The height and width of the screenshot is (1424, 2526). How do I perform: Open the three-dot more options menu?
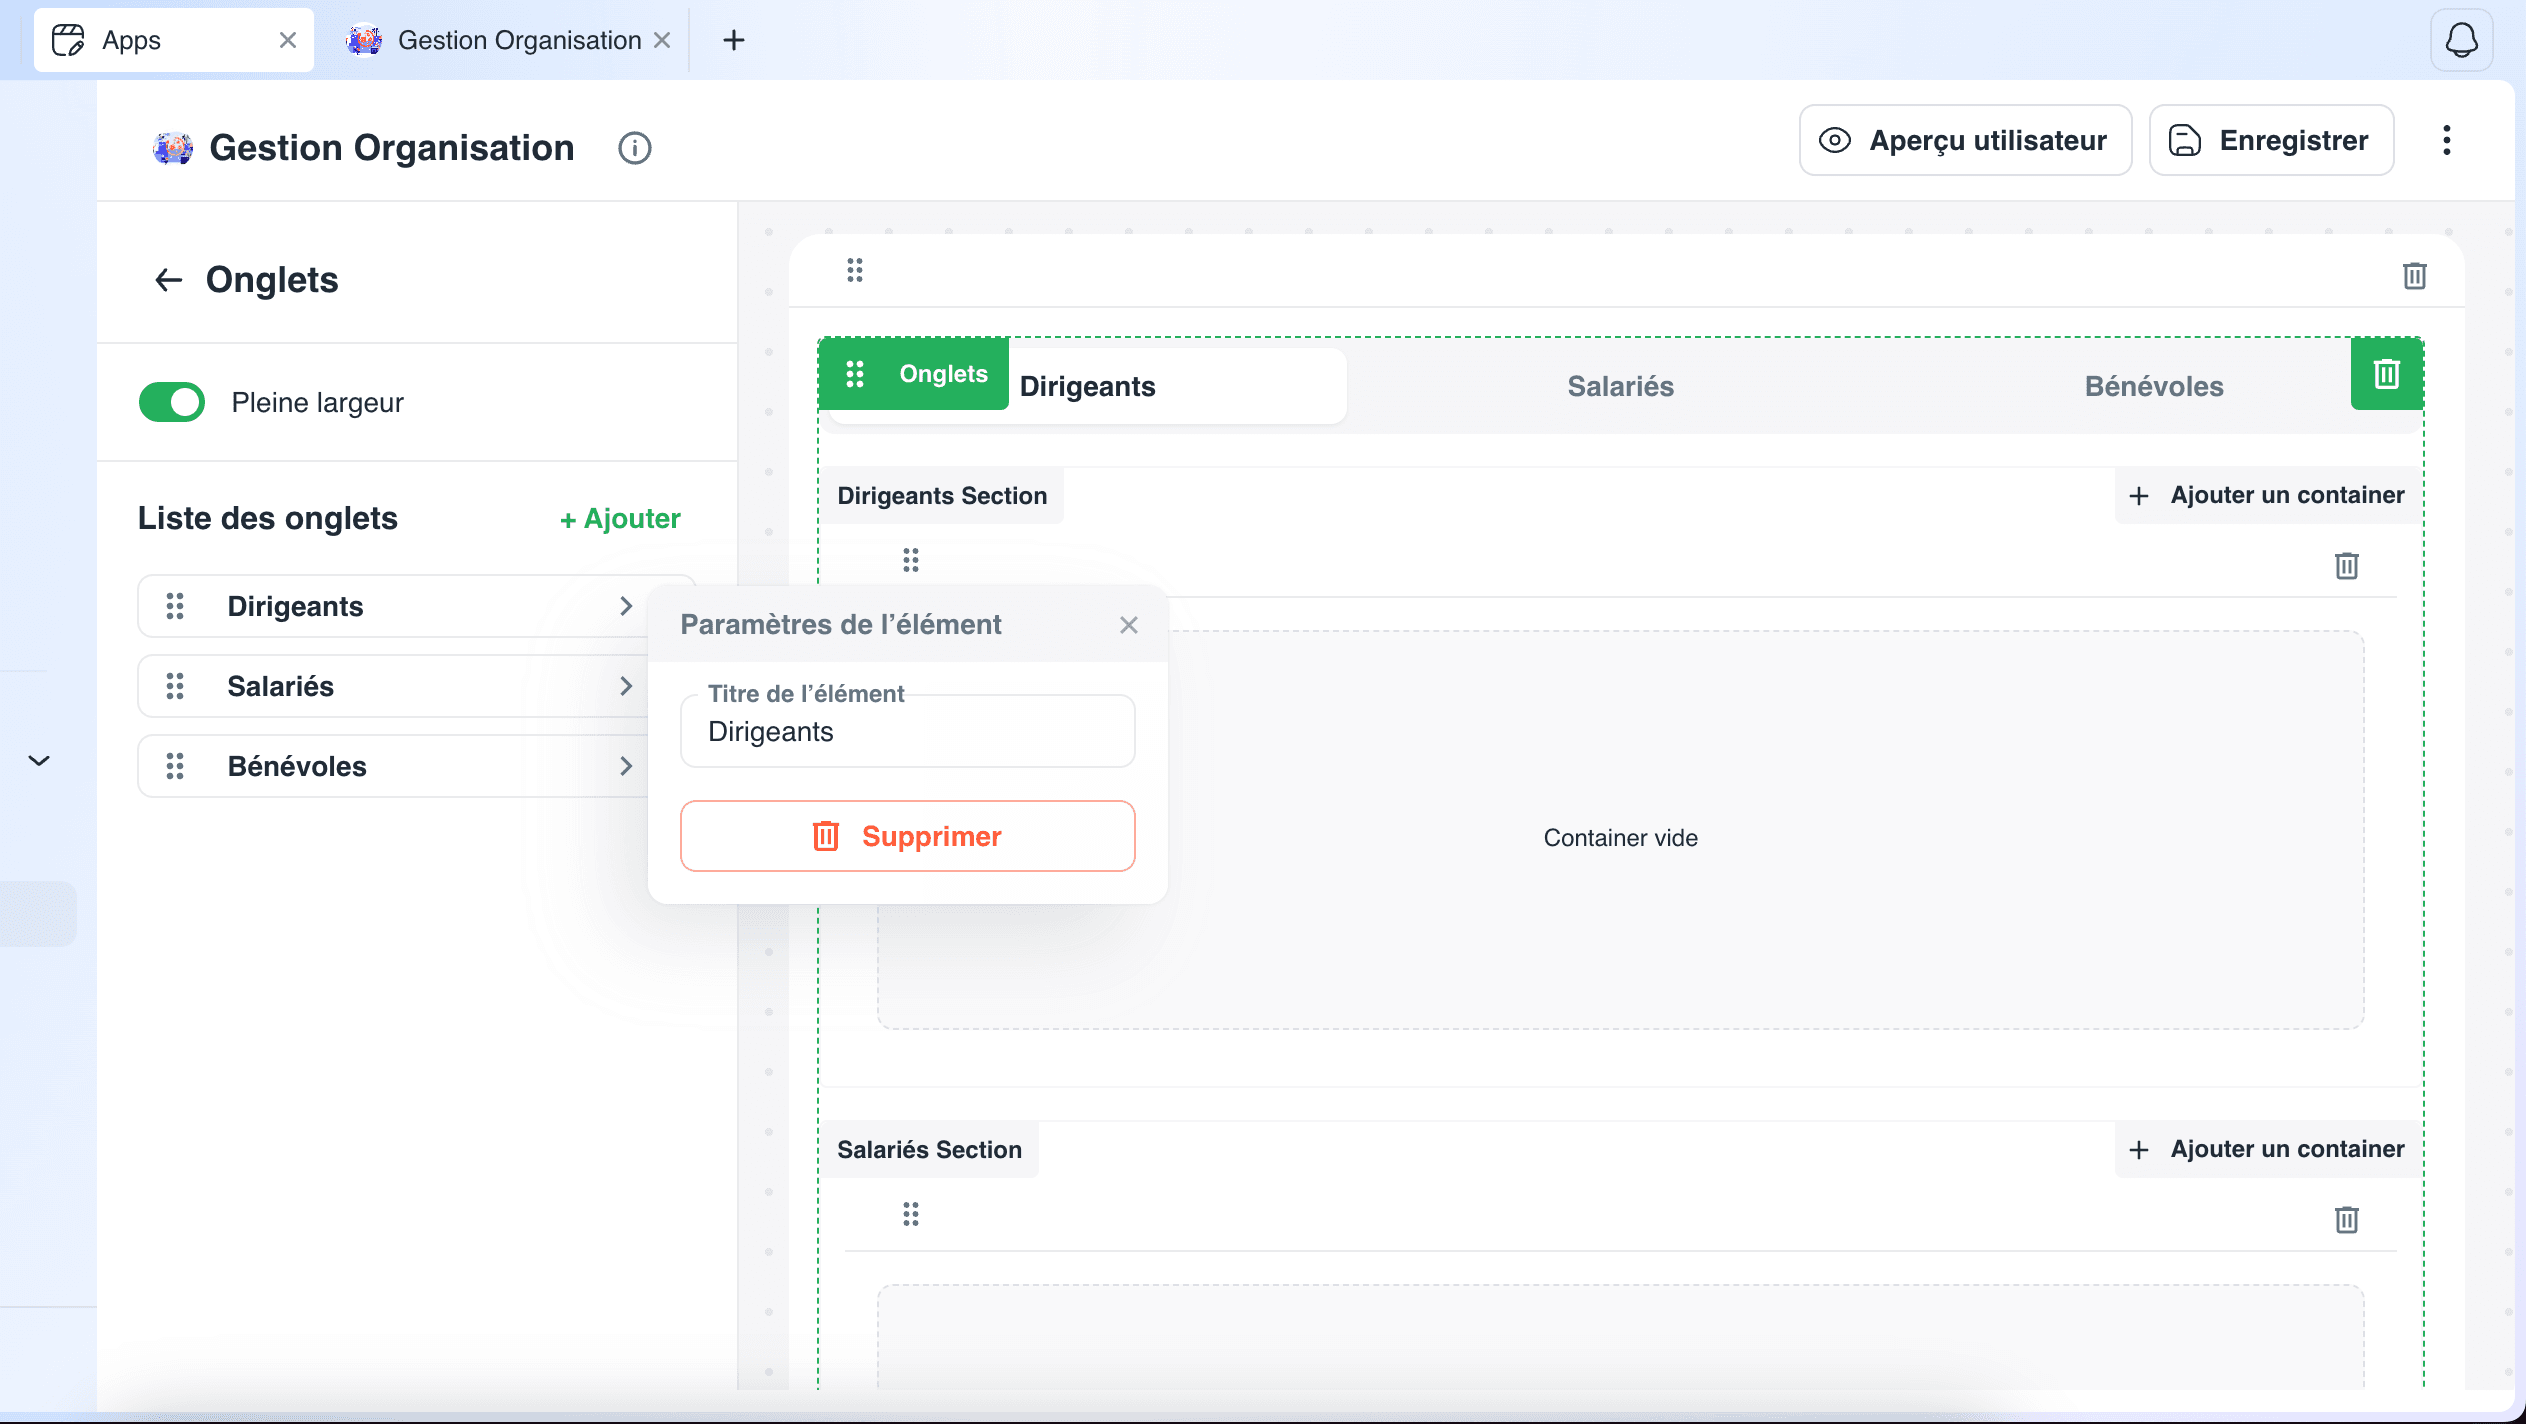click(x=2446, y=140)
